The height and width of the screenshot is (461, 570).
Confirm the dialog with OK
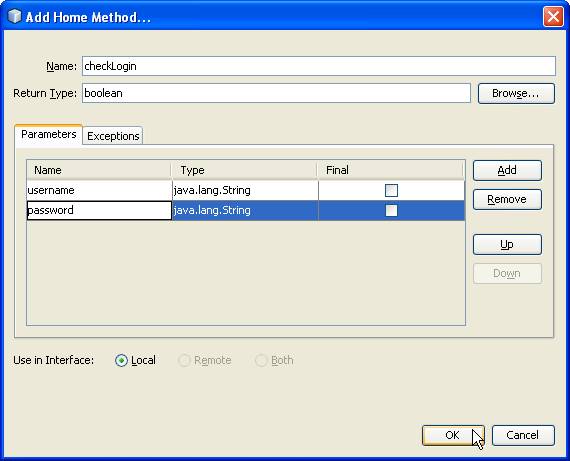click(453, 435)
